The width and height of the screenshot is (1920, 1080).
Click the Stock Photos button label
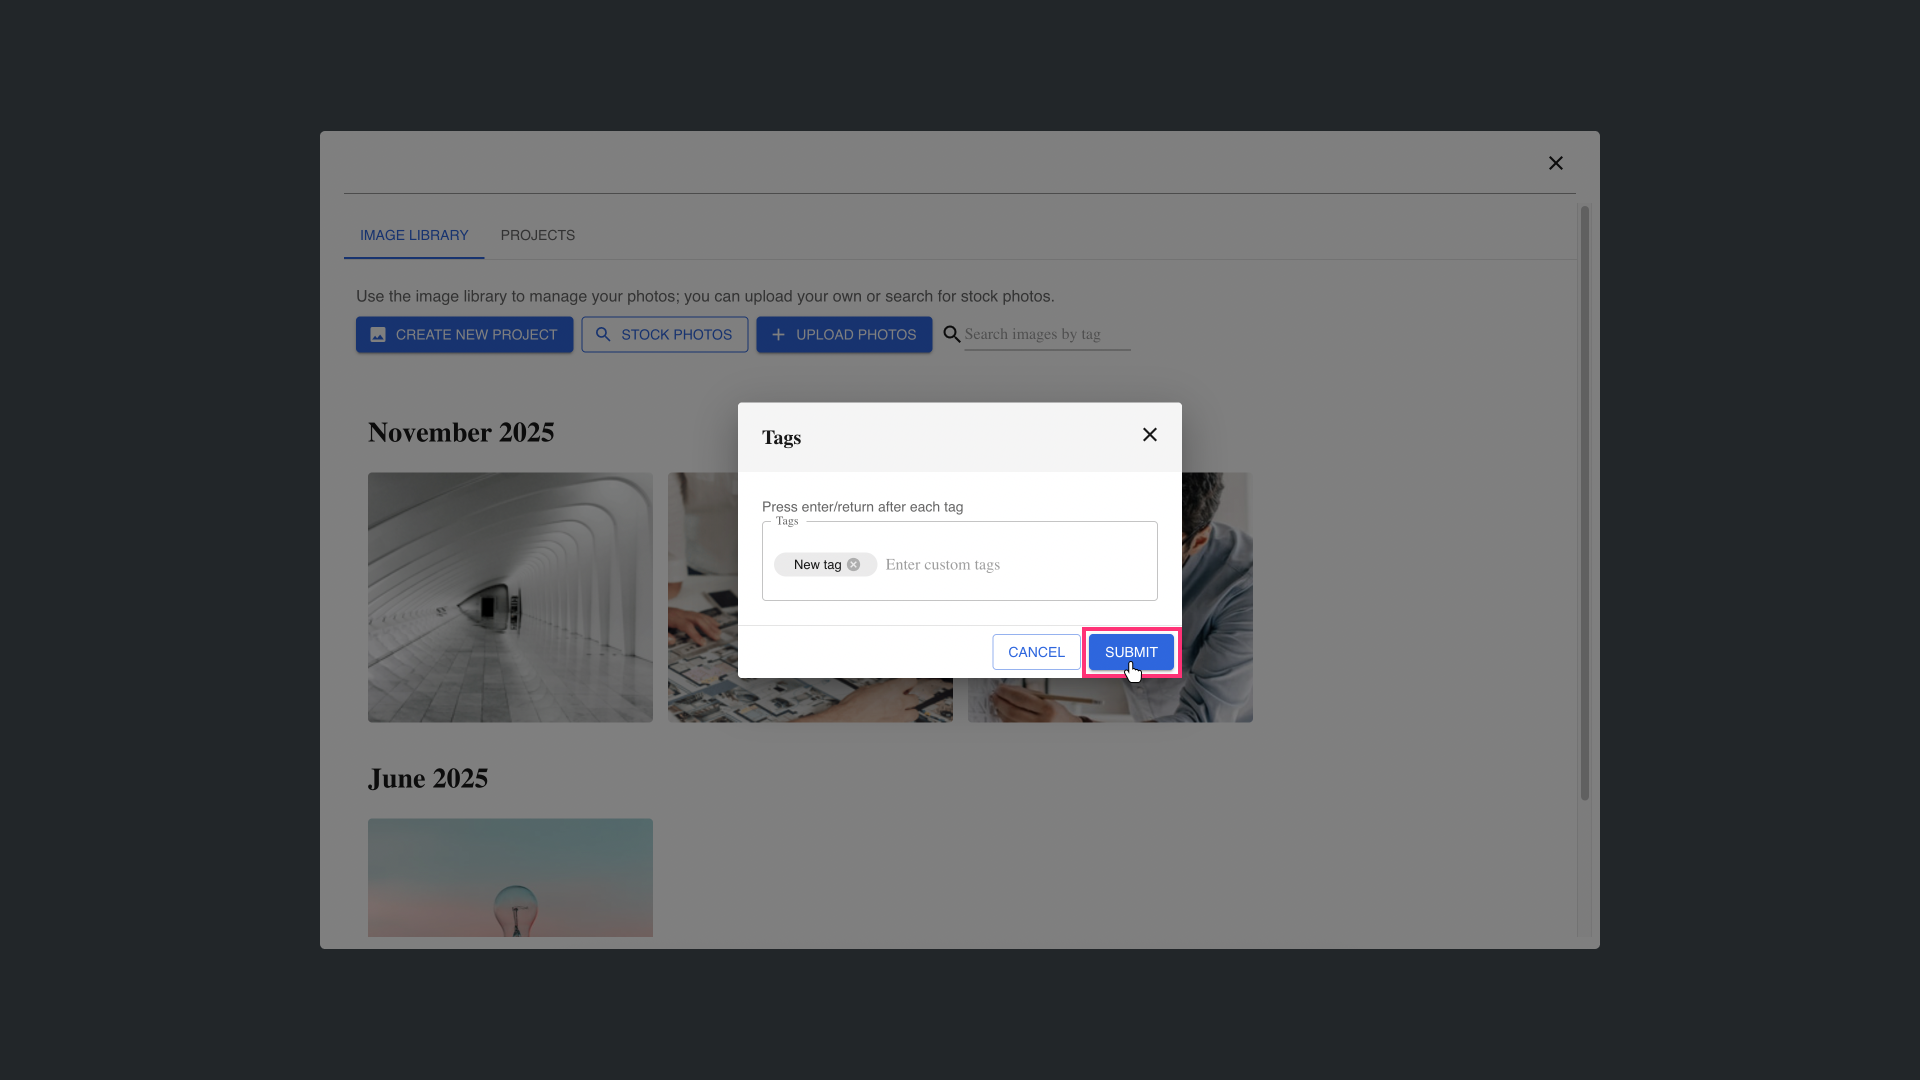(676, 335)
